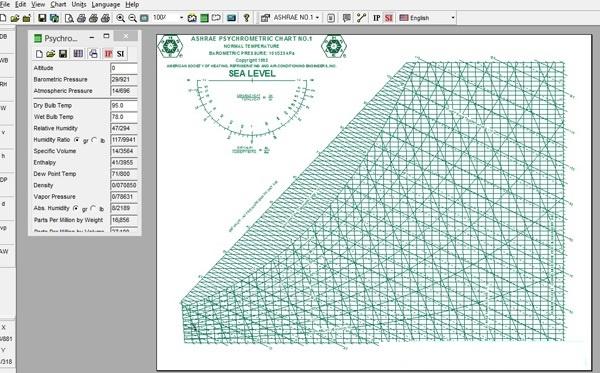This screenshot has width=600, height=373.
Task: Click the Save disk icon in main toolbar
Action: [42, 18]
